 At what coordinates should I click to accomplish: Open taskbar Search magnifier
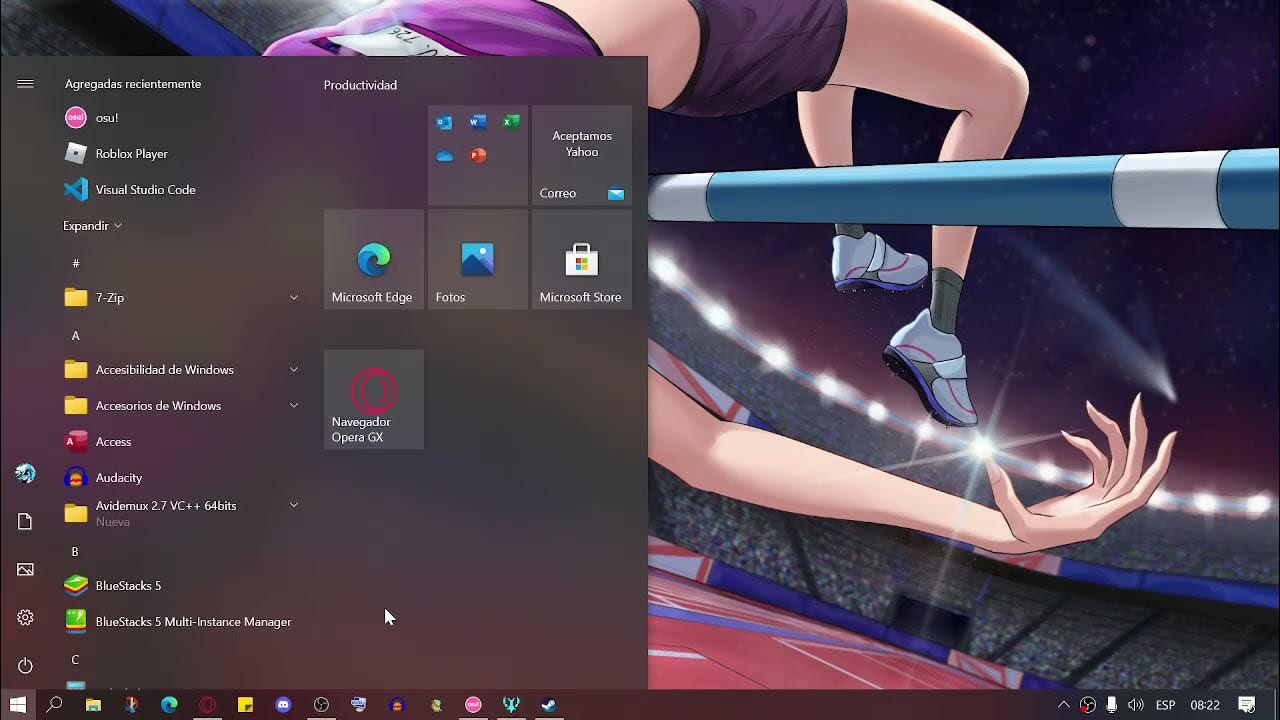point(55,705)
